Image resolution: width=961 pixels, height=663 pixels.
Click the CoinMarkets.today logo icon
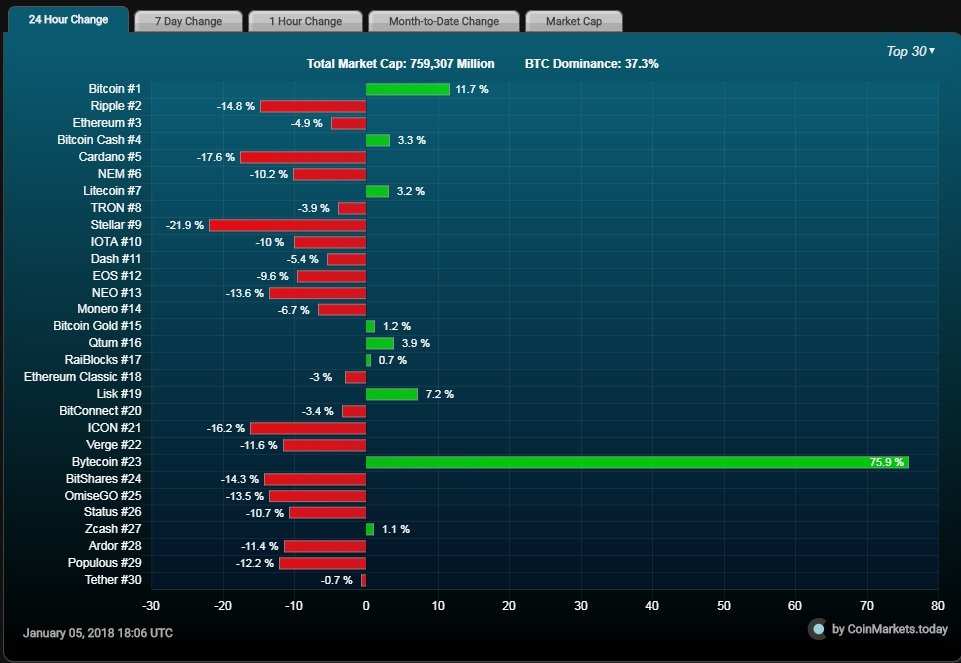click(818, 629)
